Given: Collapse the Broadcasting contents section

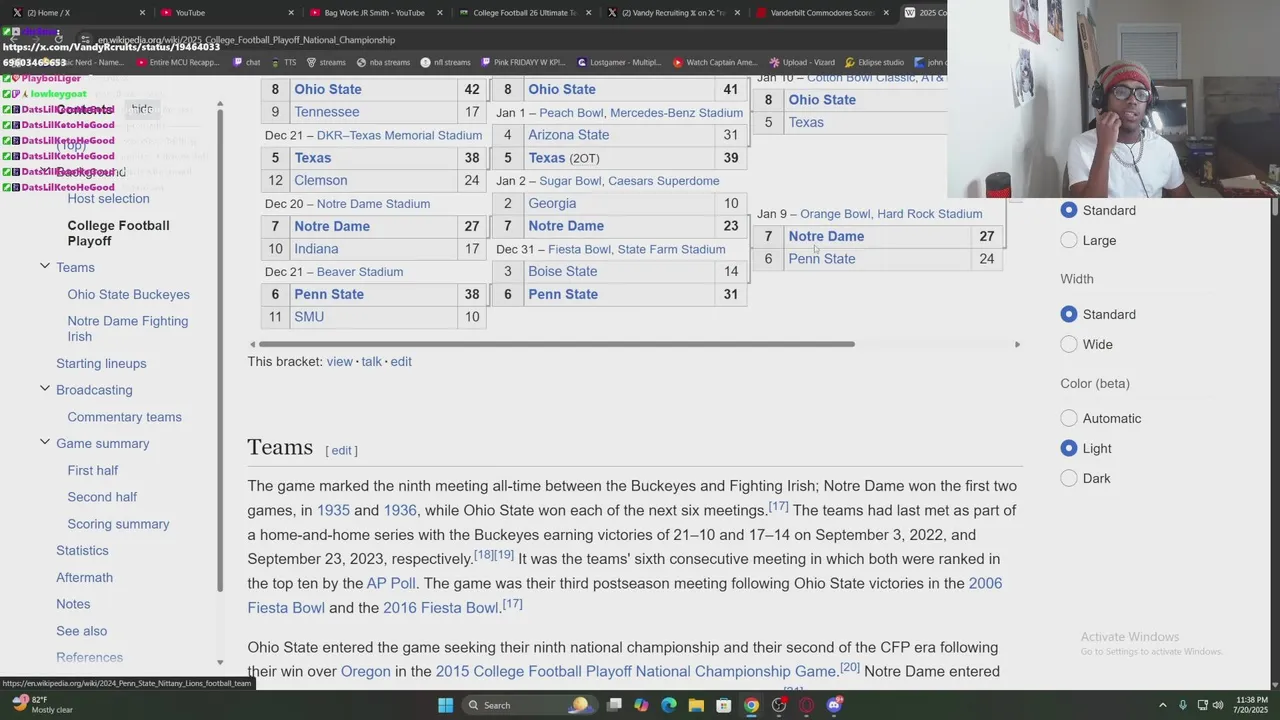Looking at the screenshot, I should pos(45,388).
